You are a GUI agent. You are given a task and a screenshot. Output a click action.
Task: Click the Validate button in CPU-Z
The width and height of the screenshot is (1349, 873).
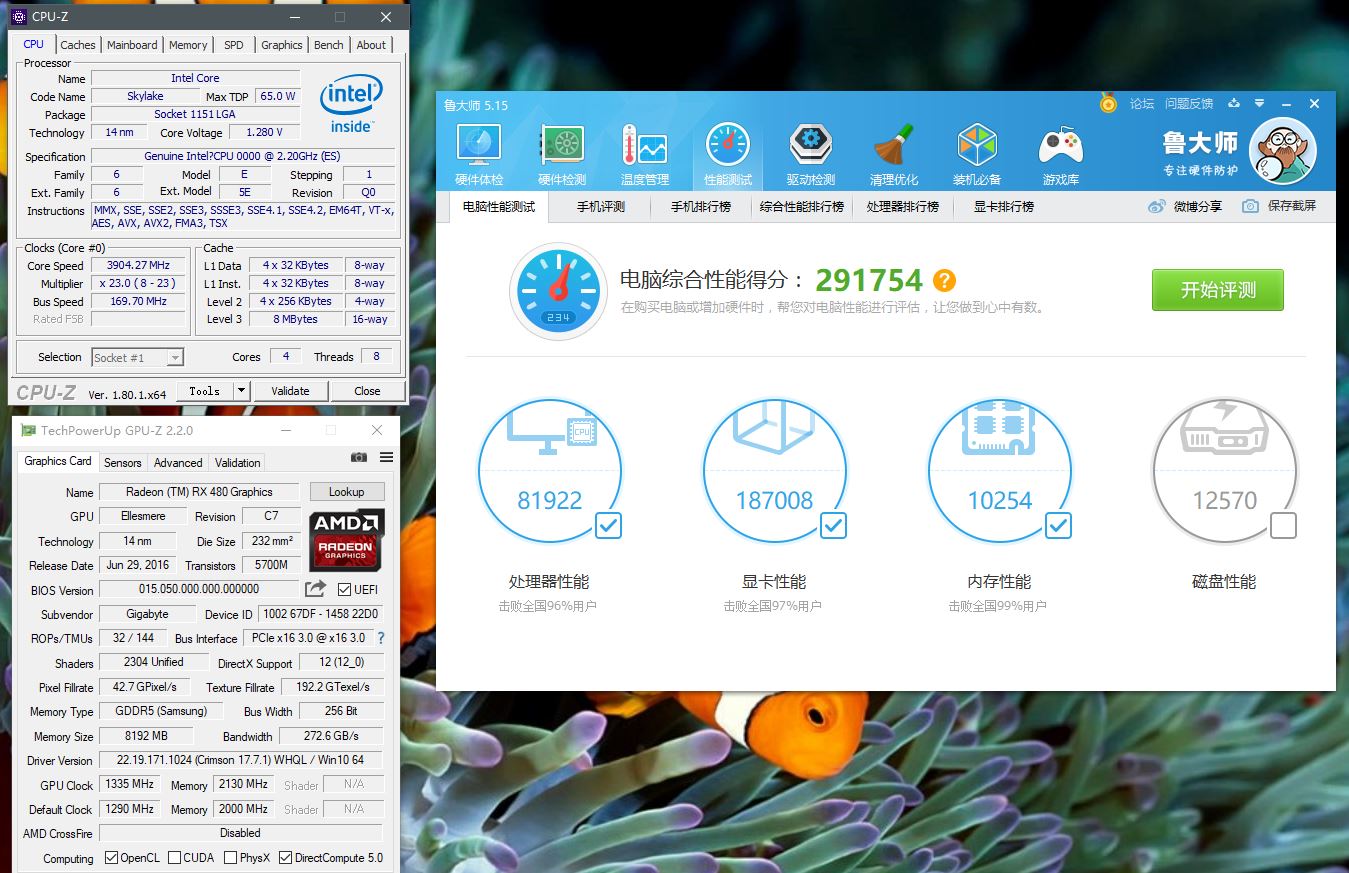point(290,391)
